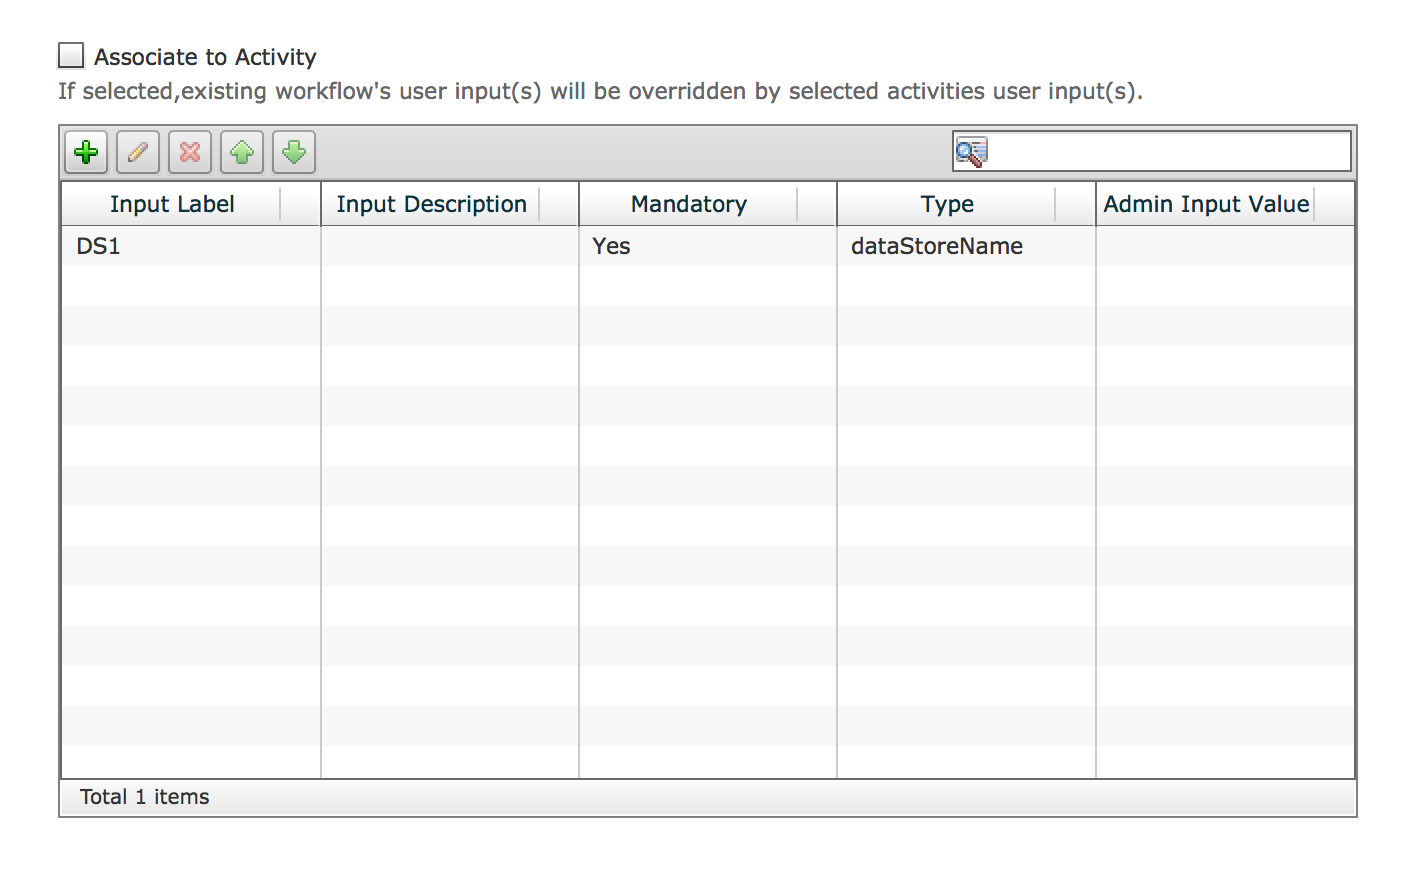Click inside the table search field
The height and width of the screenshot is (872, 1404).
[x=1152, y=152]
